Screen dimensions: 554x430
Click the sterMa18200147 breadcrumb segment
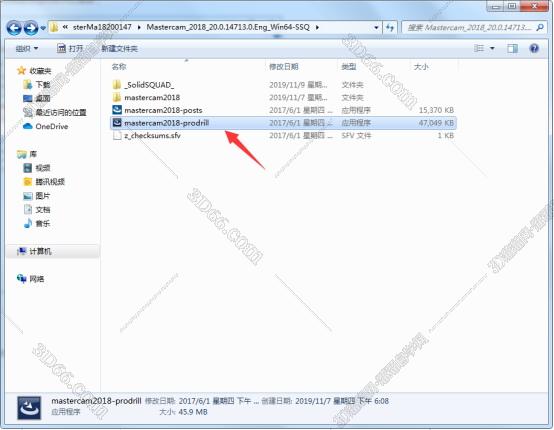(102, 27)
